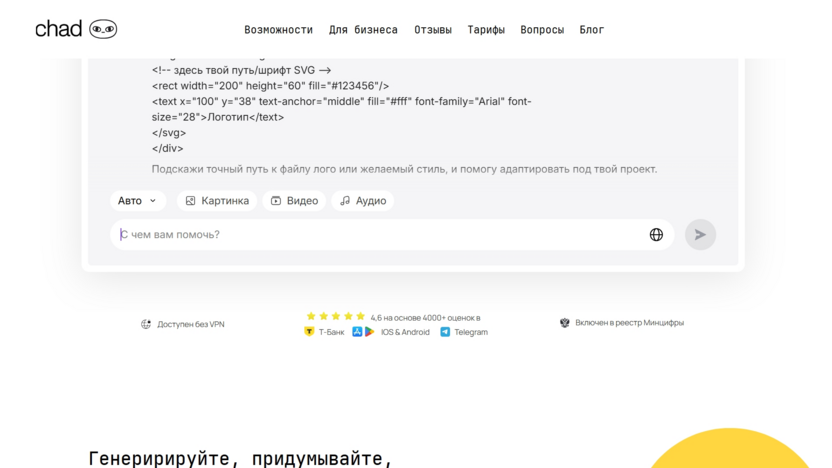
Task: Click the Минцифры emblem icon
Action: (565, 323)
